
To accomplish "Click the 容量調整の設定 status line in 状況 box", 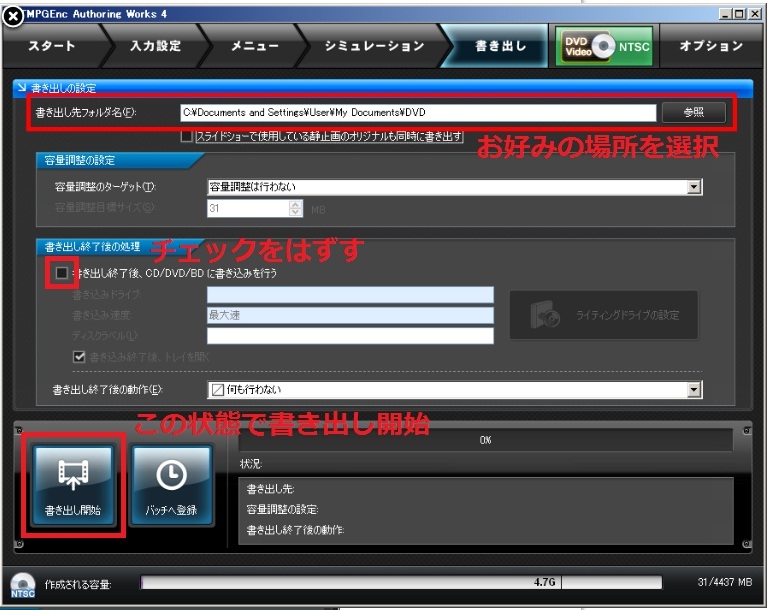I will pos(282,510).
